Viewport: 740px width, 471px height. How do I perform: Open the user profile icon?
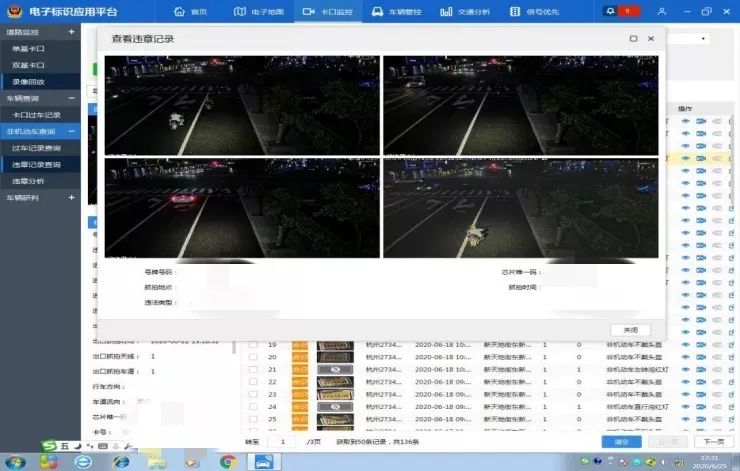point(662,11)
